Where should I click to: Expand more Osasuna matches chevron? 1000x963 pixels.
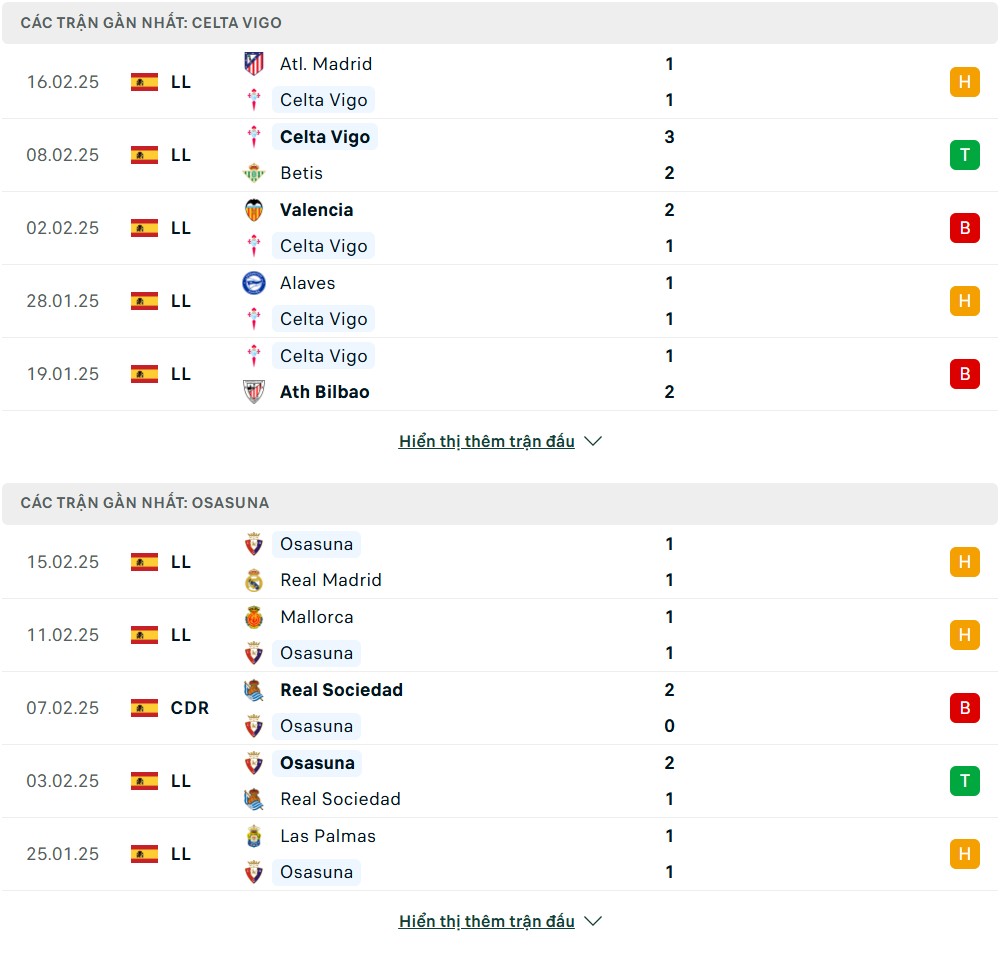(x=593, y=921)
